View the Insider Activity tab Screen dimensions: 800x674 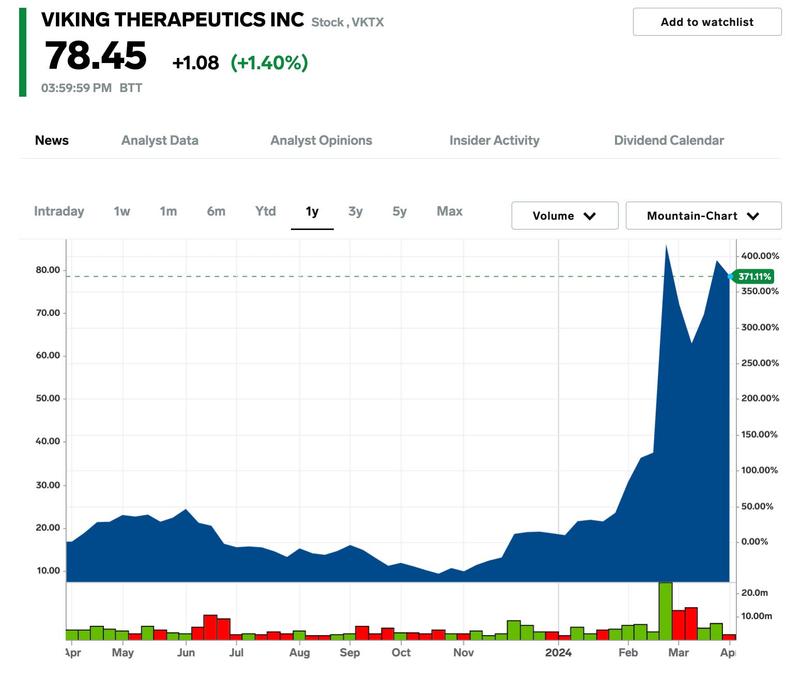[494, 140]
